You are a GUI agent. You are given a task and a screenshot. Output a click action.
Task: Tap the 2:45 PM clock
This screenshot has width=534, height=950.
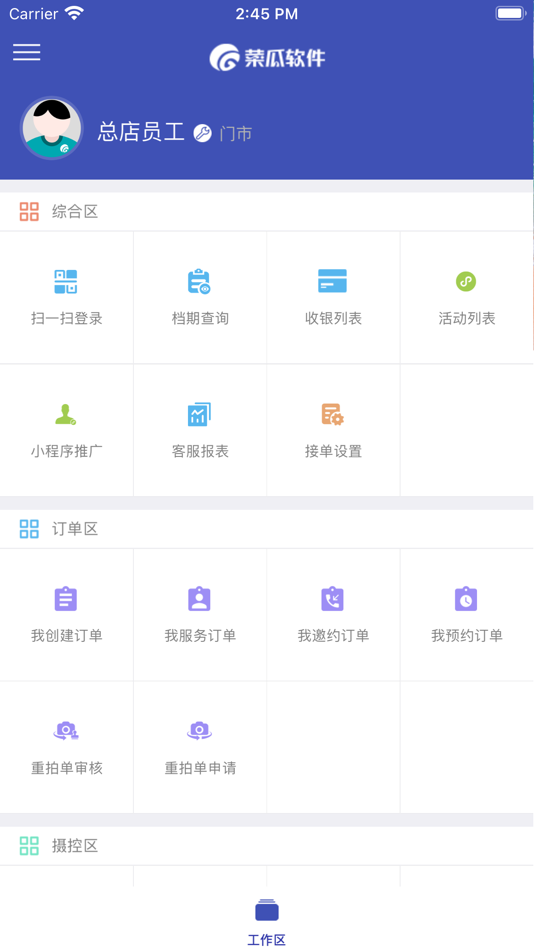point(267,14)
